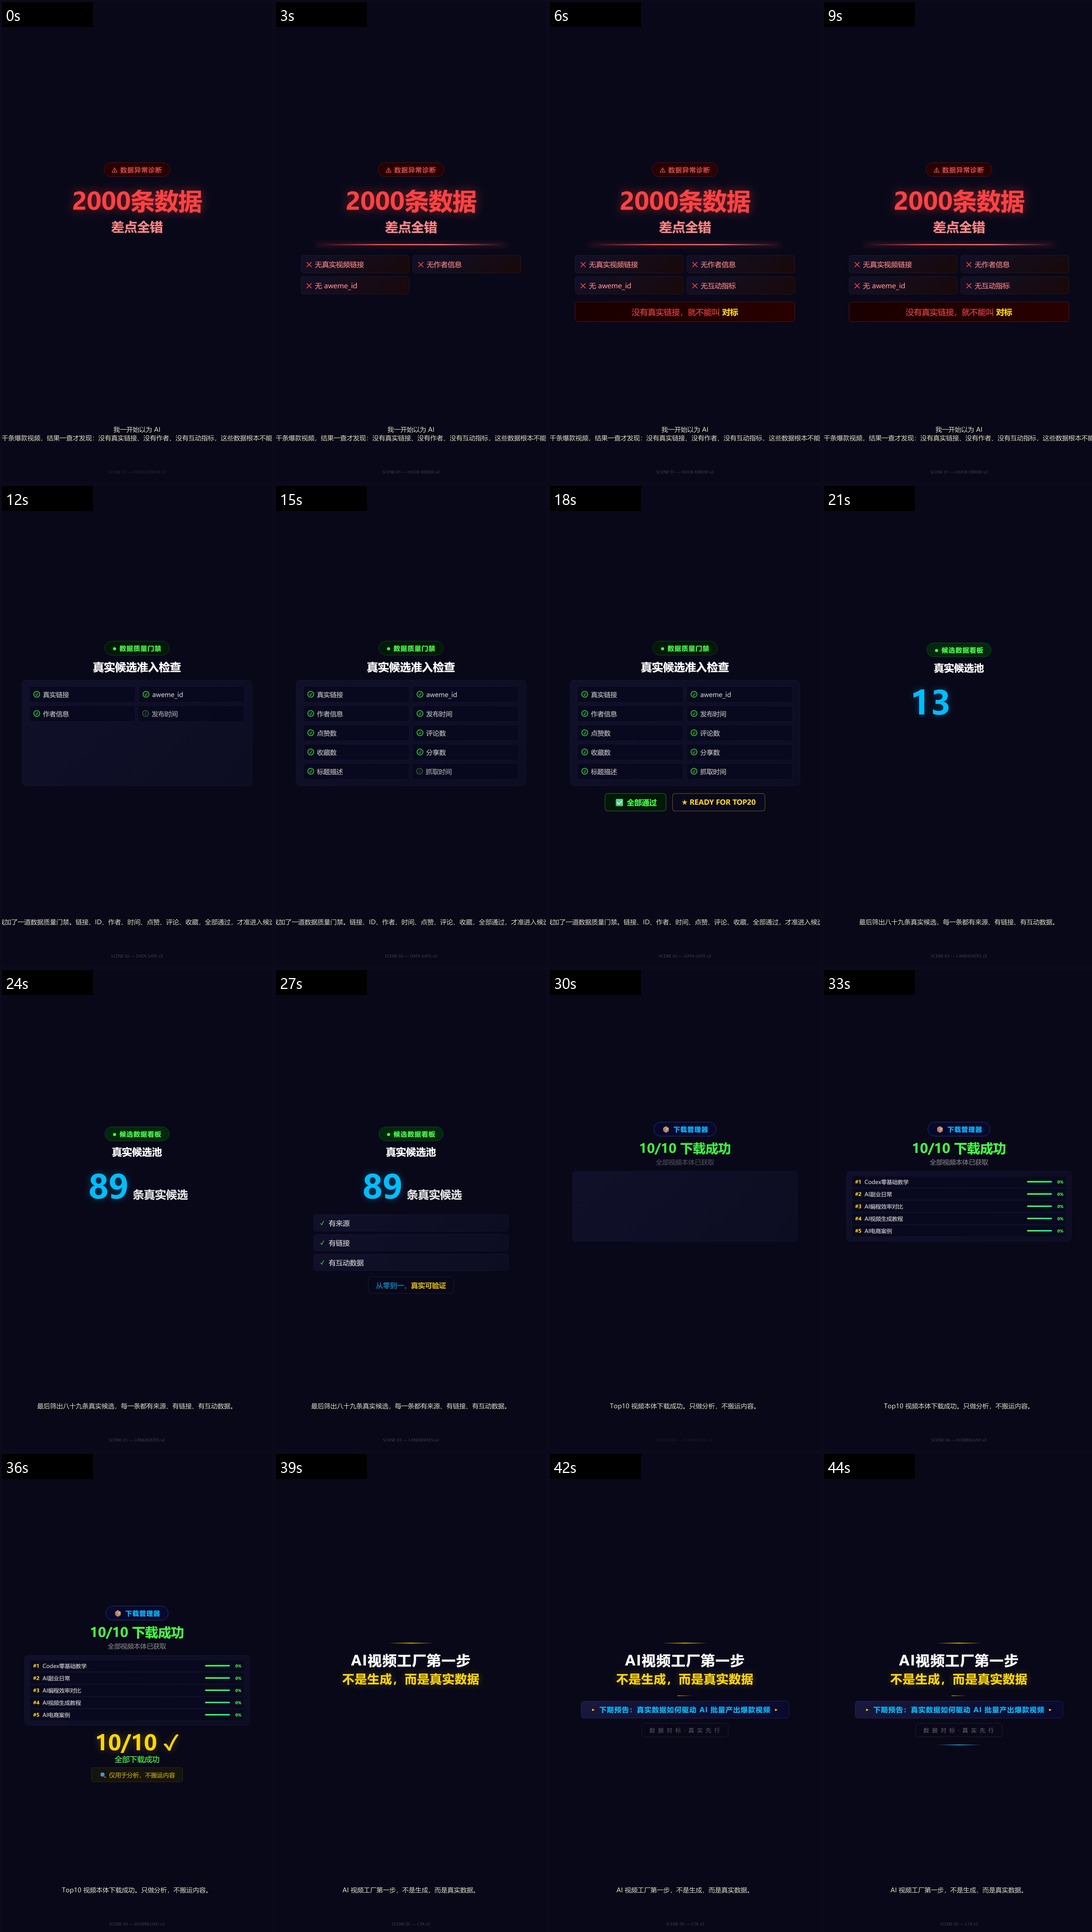Viewport: 1092px width, 1932px height.
Task: Select yellow 不是生成，而是真实数据 text in the 44s frame
Action: click(959, 1679)
